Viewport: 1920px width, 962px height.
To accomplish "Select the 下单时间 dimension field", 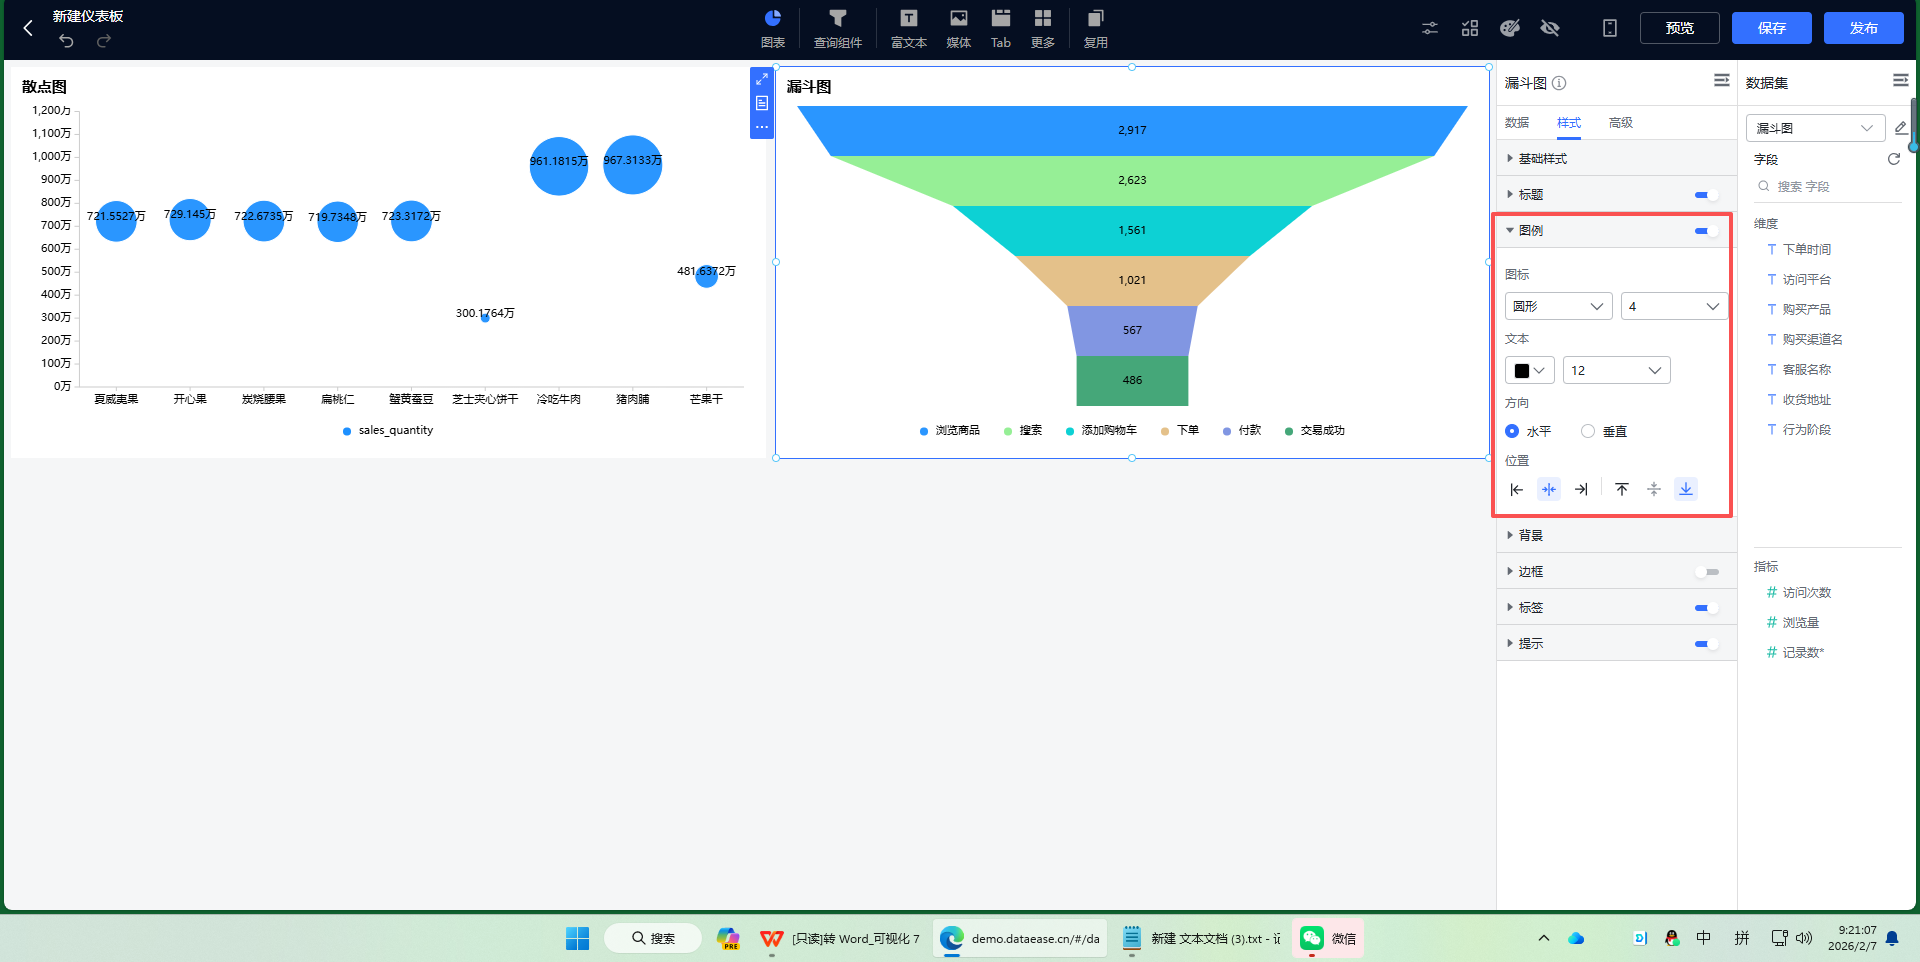I will click(1807, 249).
